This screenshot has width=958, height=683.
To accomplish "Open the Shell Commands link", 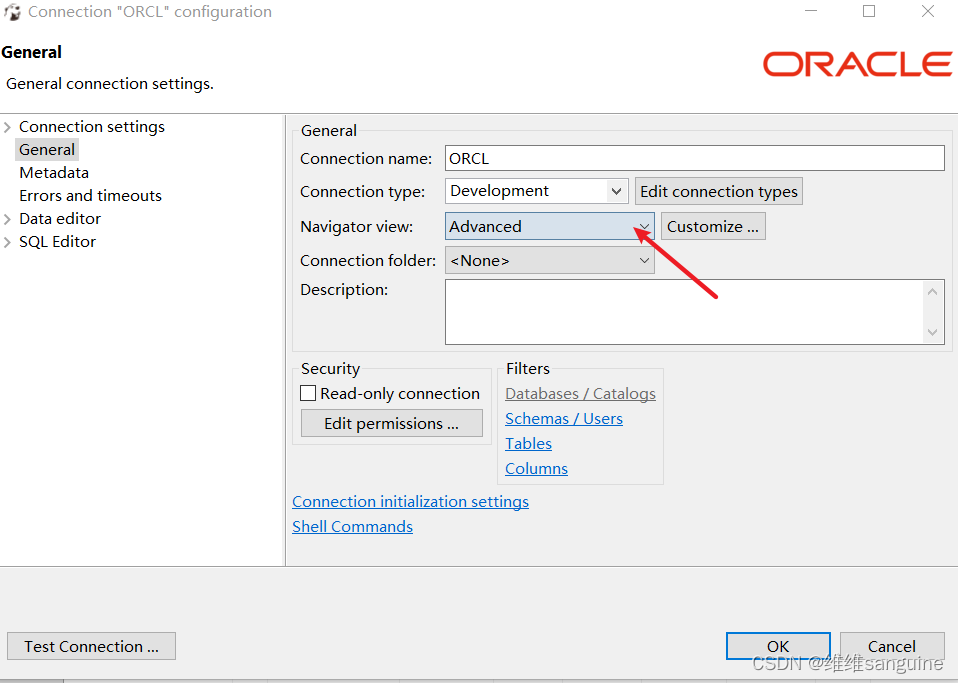I will point(353,527).
